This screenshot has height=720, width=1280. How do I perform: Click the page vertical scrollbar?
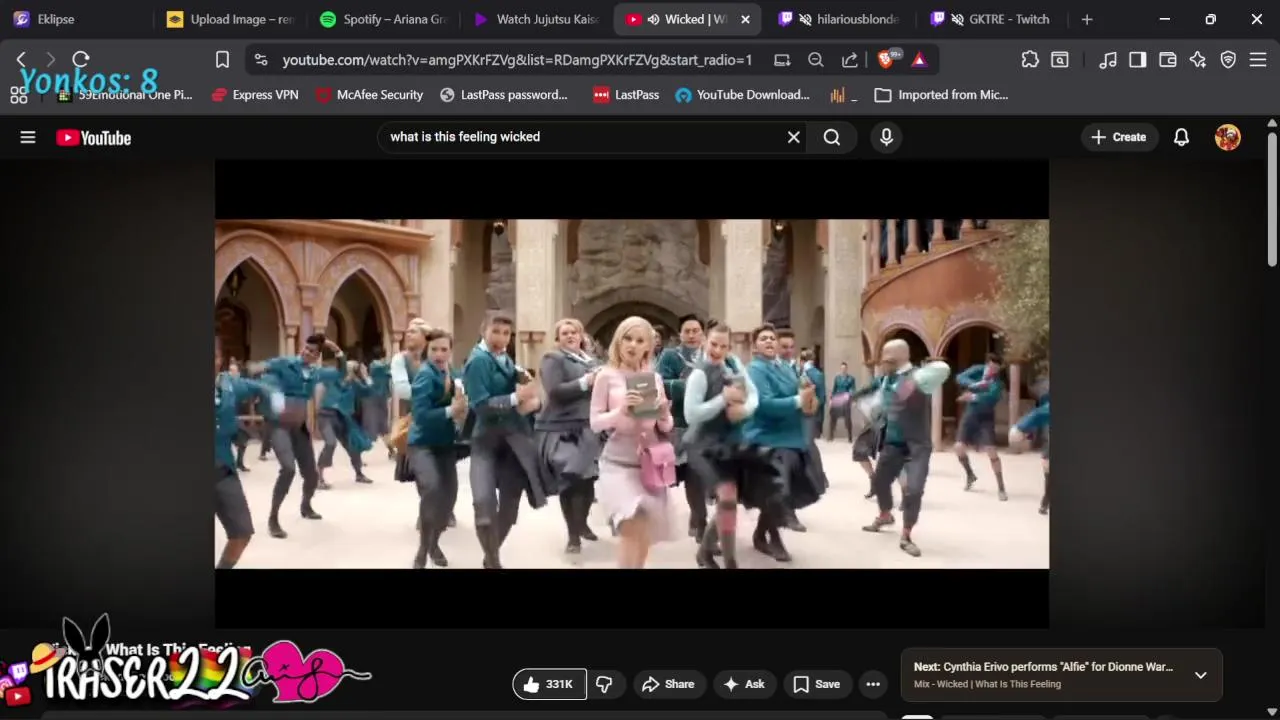point(1272,200)
